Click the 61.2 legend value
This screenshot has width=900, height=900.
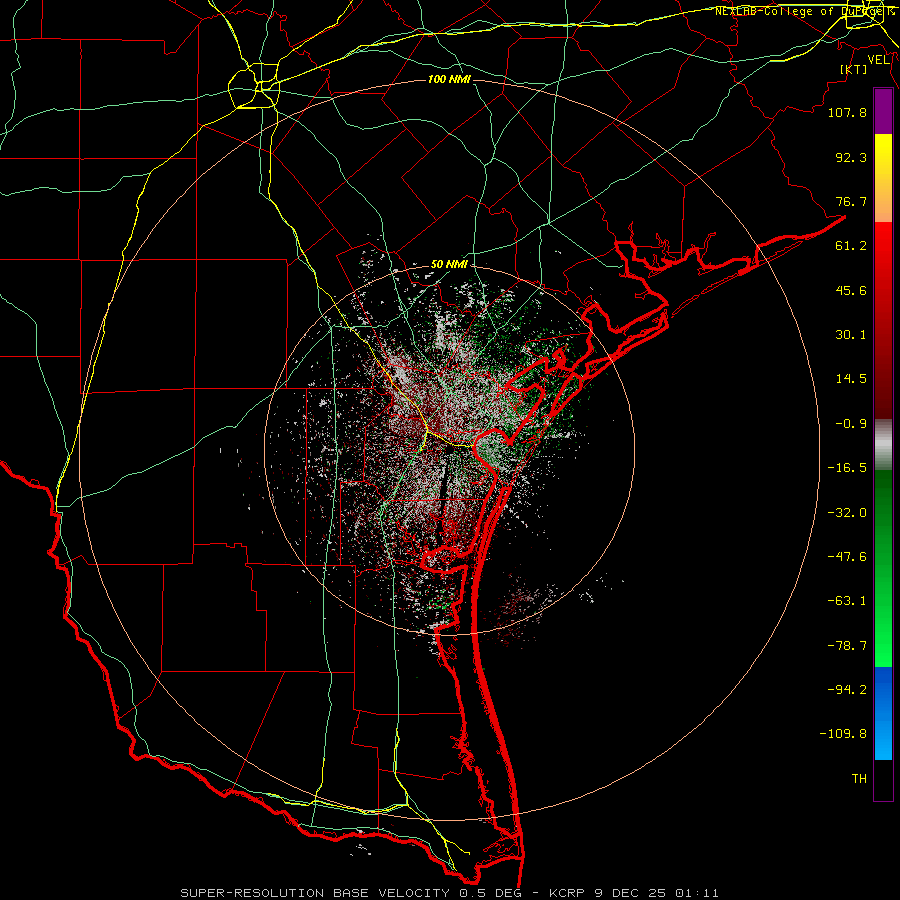click(851, 246)
